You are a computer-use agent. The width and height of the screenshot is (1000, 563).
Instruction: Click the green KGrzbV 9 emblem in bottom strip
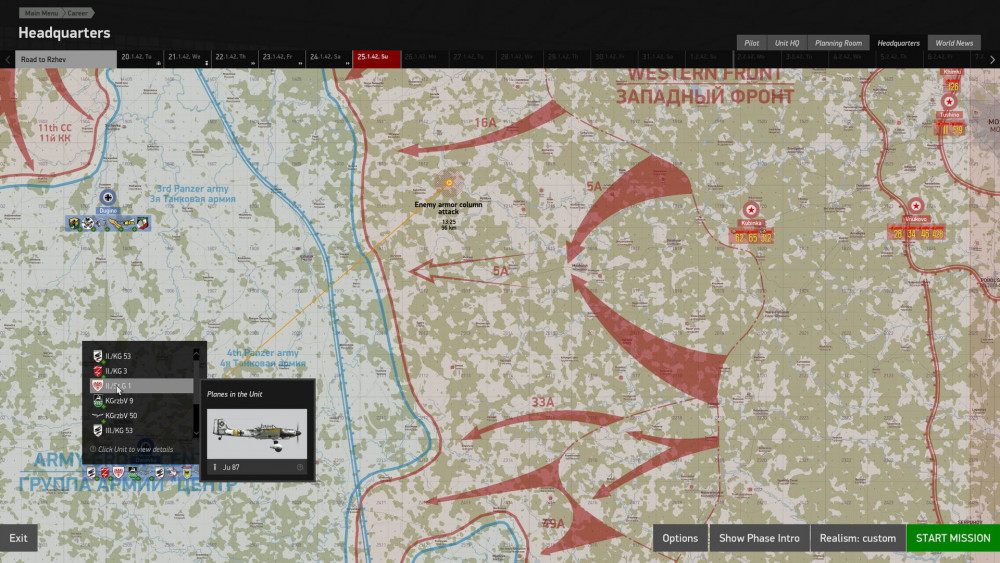click(133, 472)
